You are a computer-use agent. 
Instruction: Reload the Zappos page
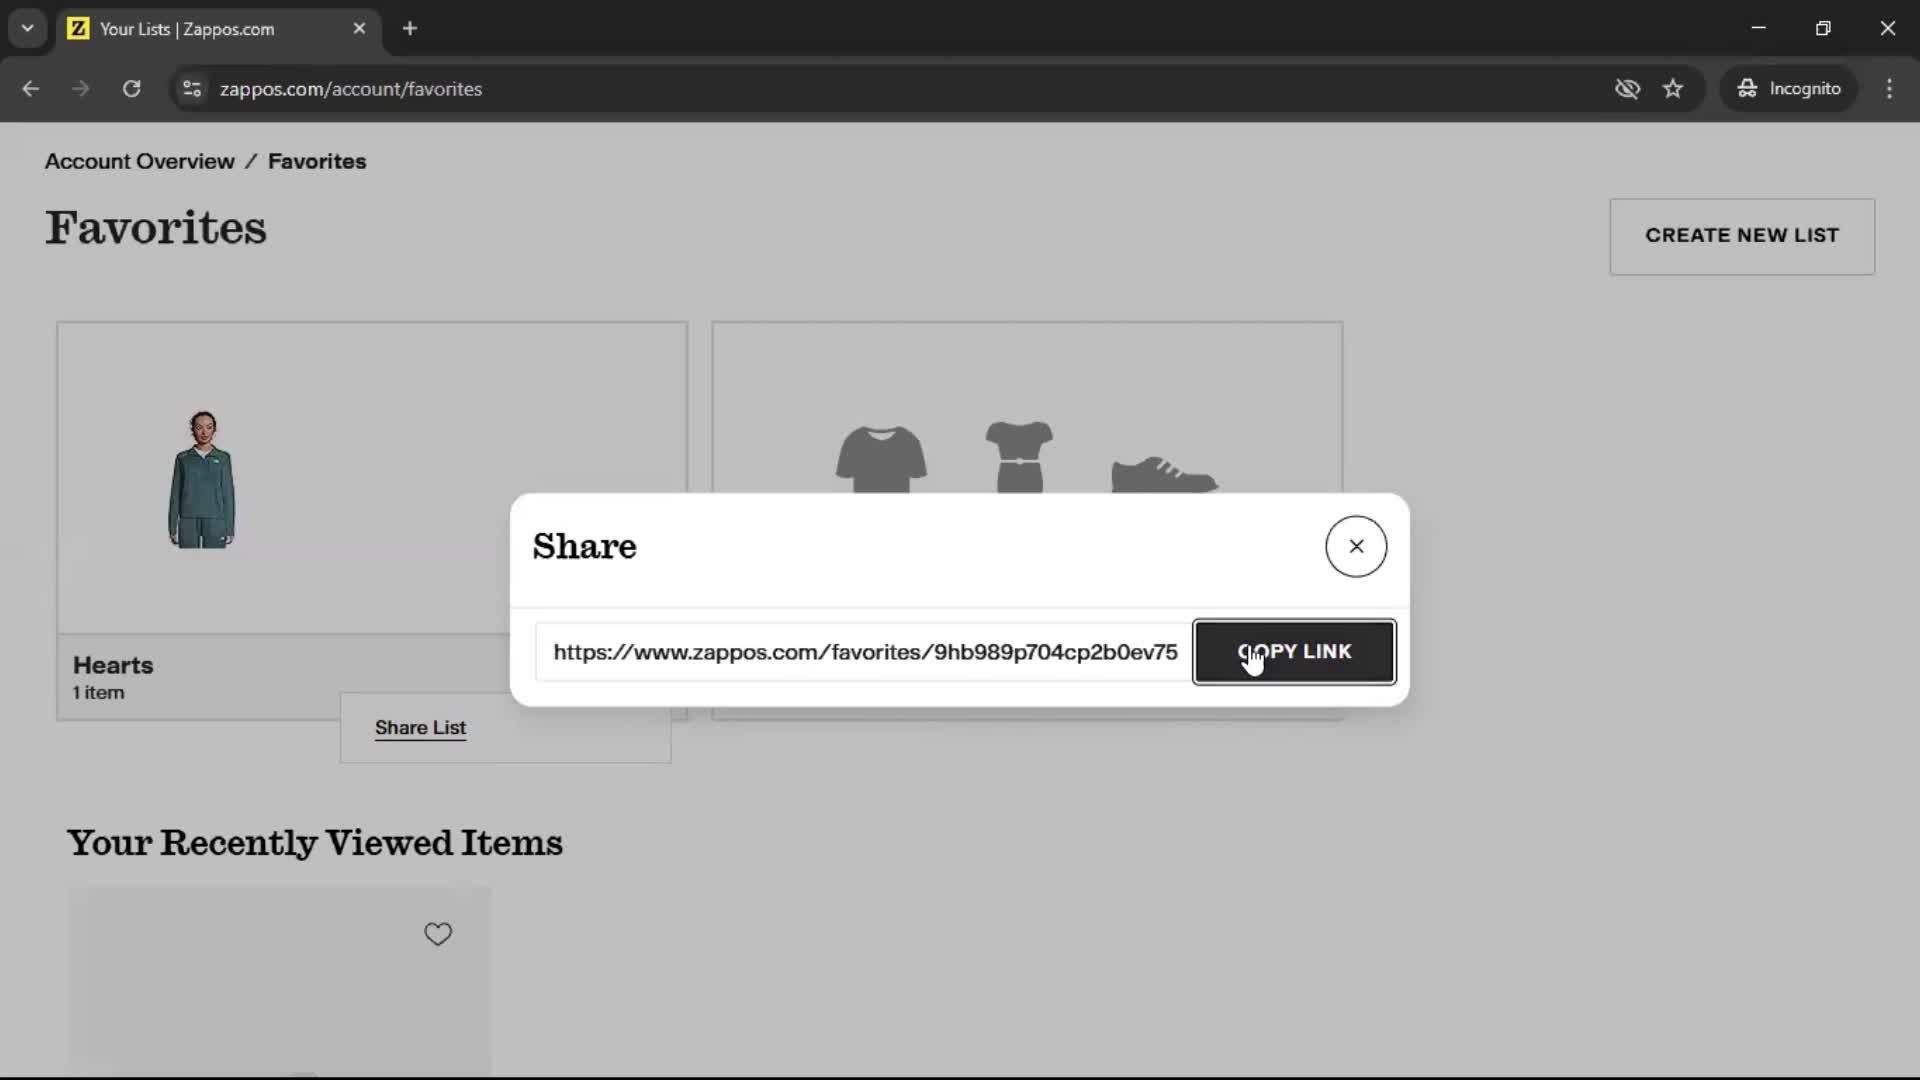[x=131, y=89]
